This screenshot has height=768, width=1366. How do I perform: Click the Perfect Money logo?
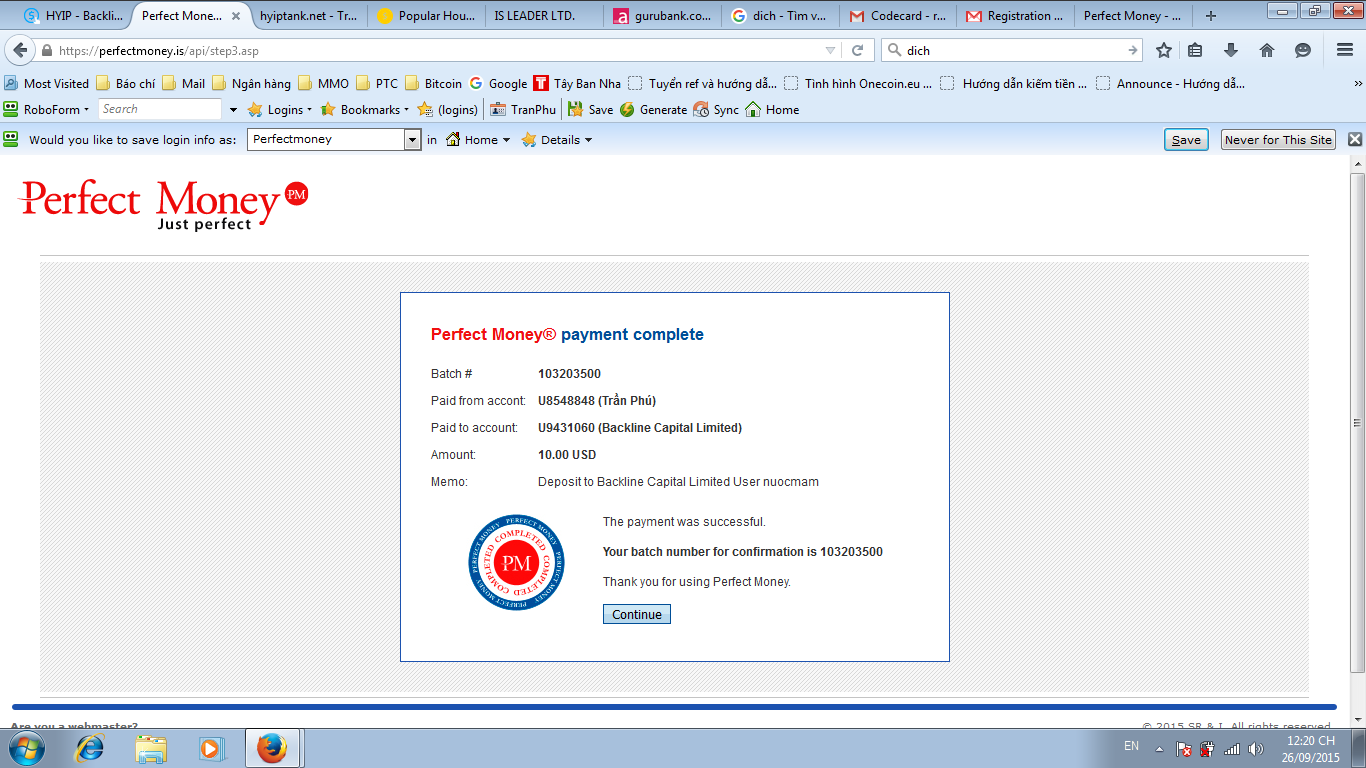click(164, 204)
